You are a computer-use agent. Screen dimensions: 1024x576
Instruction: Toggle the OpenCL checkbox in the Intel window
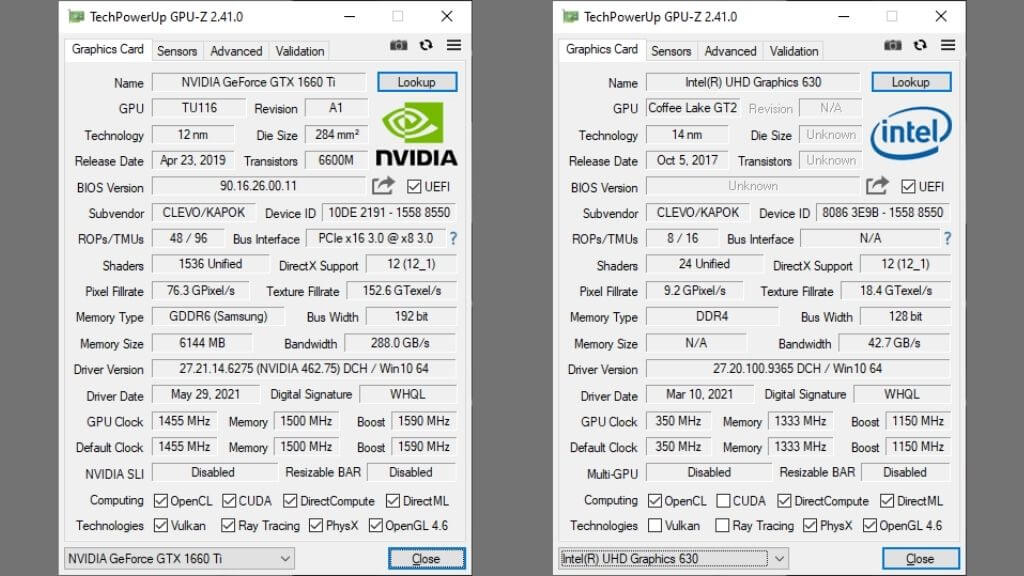pyautogui.click(x=655, y=501)
